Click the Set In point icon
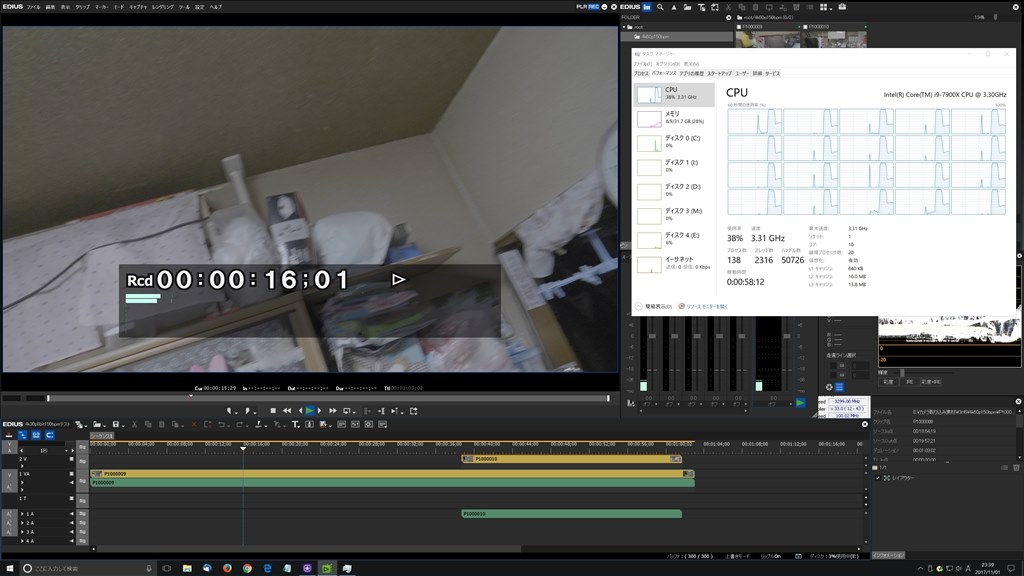 pyautogui.click(x=229, y=411)
